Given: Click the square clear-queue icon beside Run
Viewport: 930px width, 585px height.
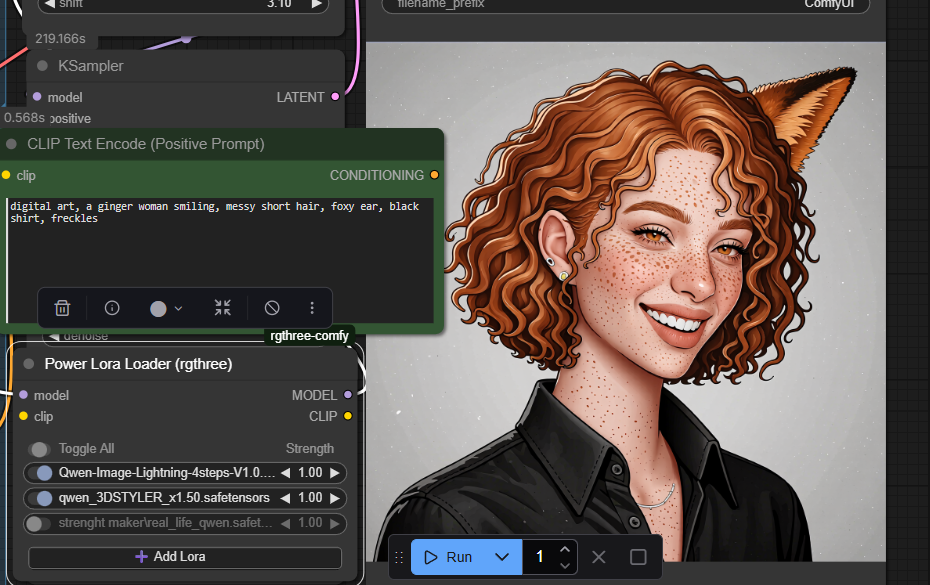Looking at the screenshot, I should point(638,557).
